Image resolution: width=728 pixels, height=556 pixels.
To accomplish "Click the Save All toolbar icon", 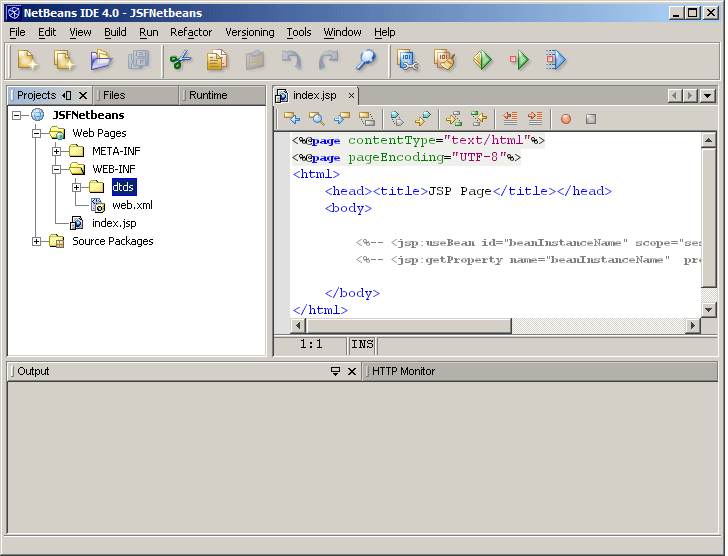I will [x=138, y=60].
